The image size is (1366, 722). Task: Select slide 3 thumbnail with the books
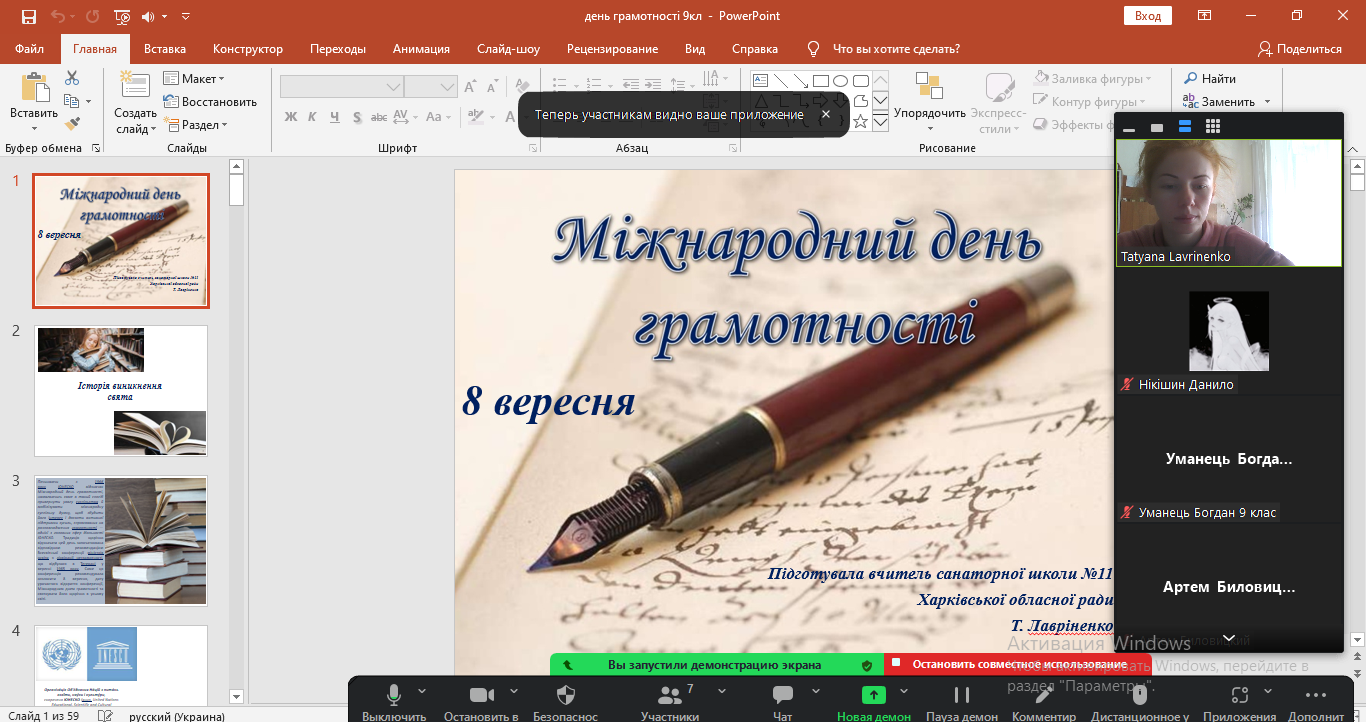point(121,540)
